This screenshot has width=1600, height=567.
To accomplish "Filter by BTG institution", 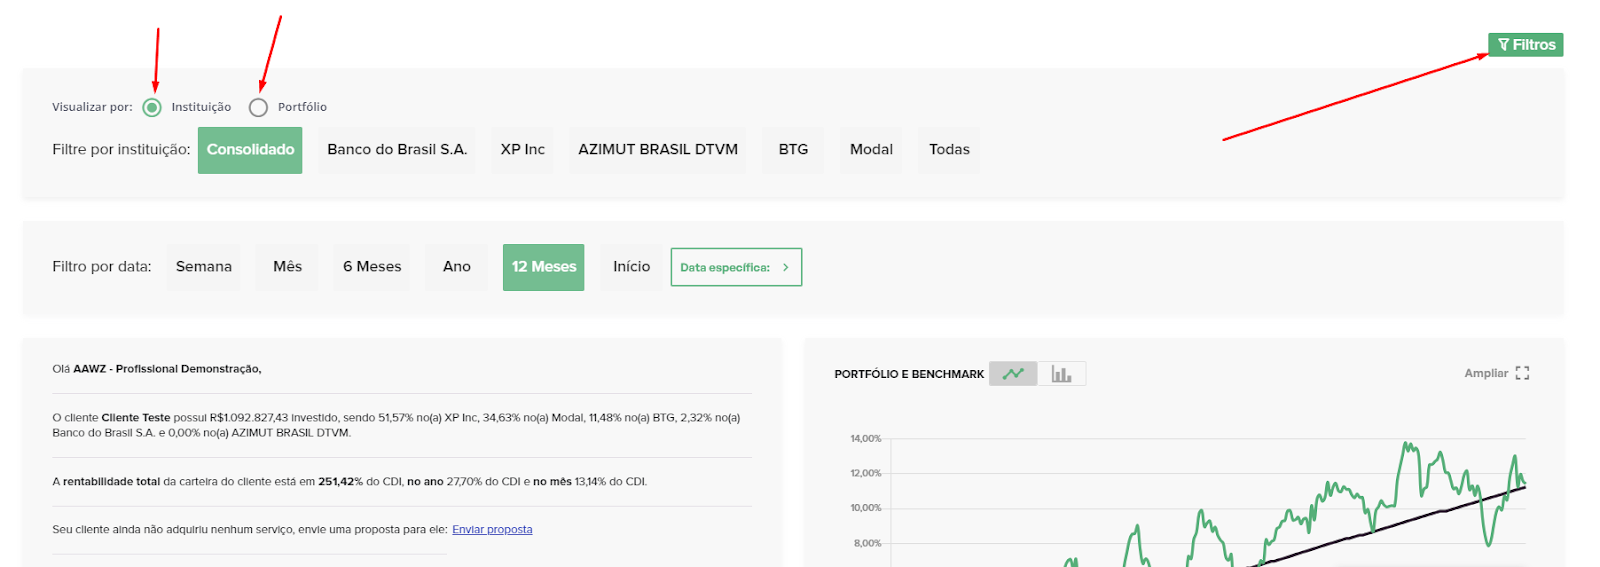I will [x=793, y=150].
